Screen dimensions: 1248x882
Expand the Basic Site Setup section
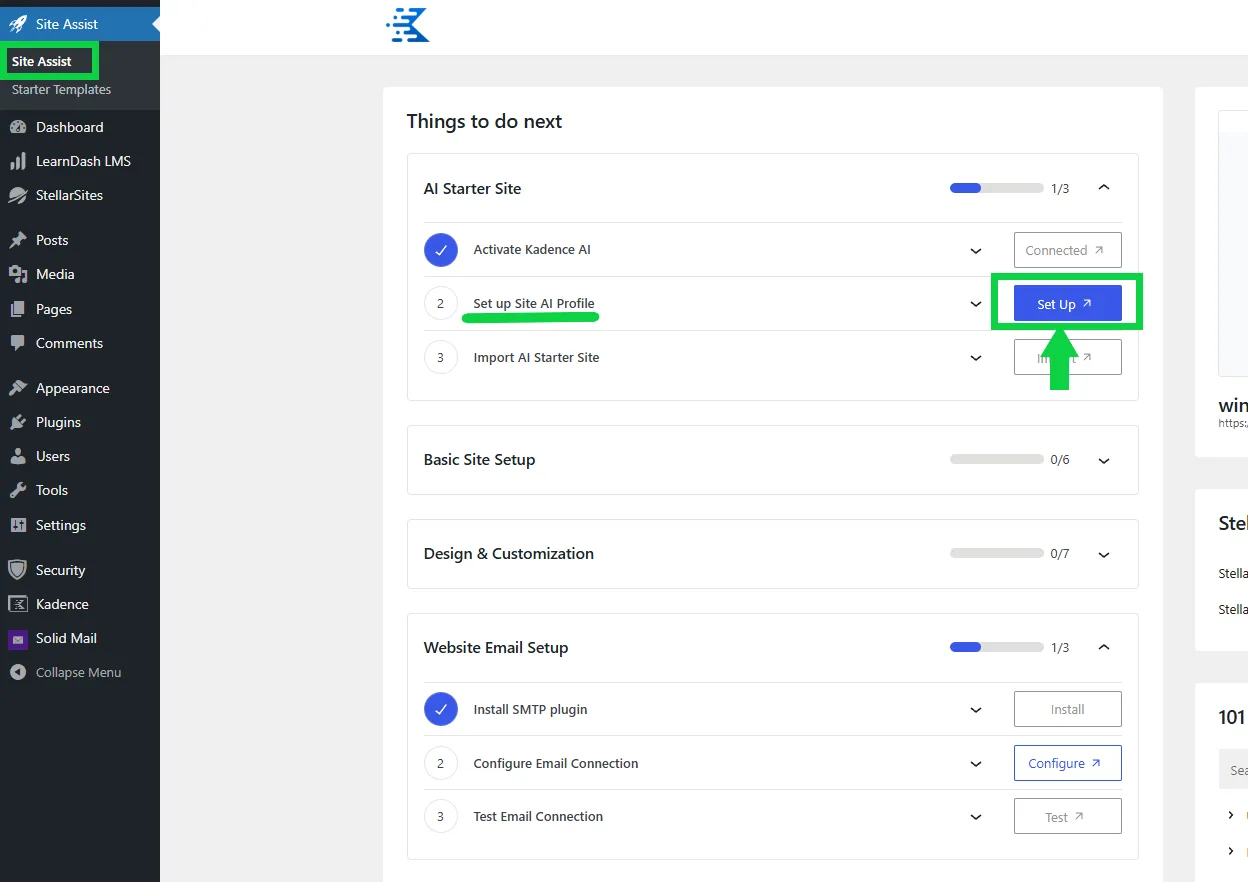point(1104,461)
